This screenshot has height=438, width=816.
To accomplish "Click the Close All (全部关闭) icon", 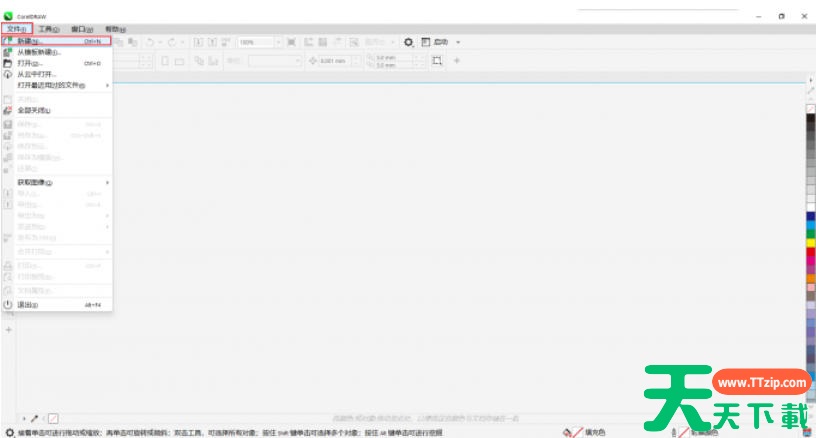I will (7, 110).
